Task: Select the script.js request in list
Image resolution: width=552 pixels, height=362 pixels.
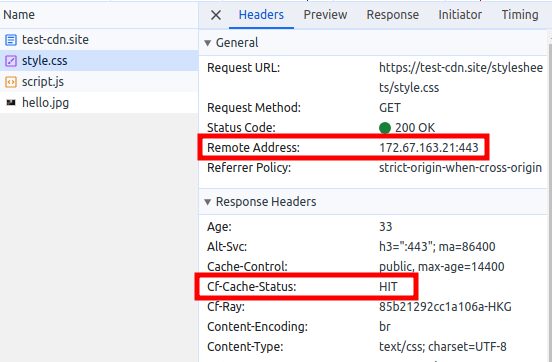Action: point(99,82)
